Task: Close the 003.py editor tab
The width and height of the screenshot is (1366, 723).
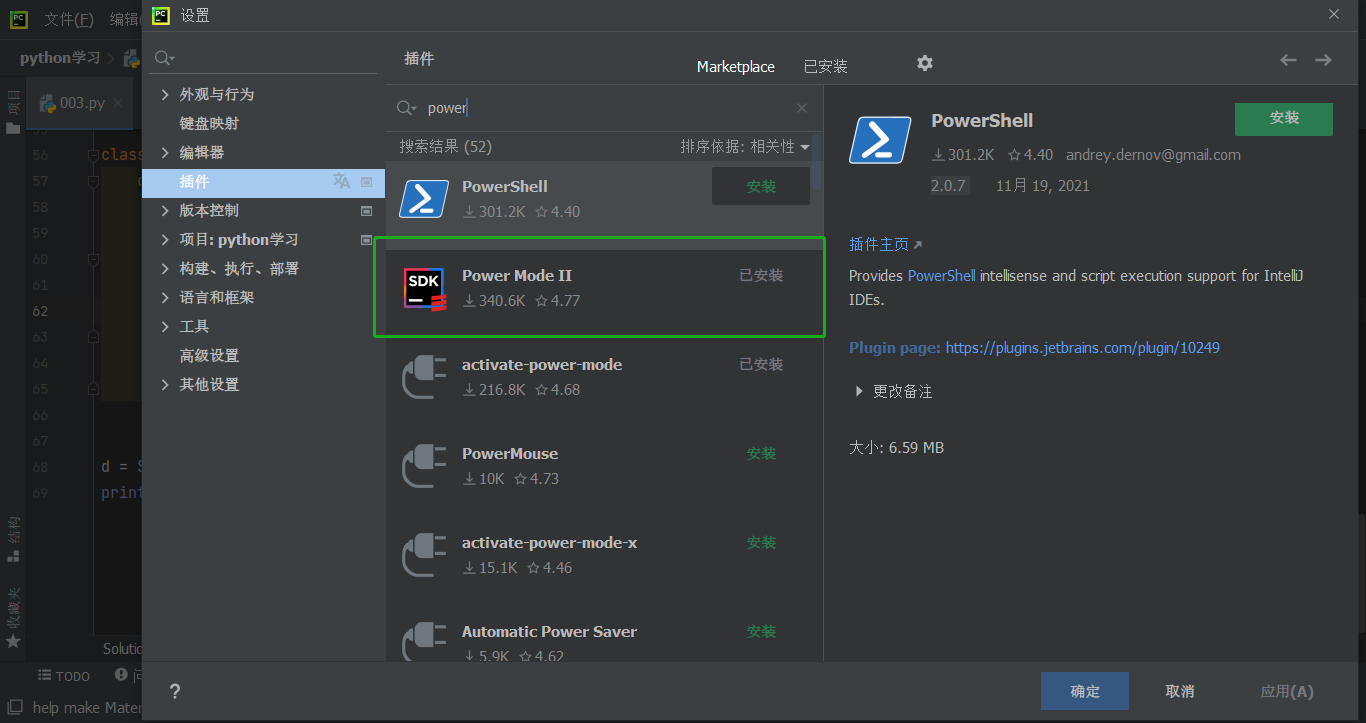Action: pyautogui.click(x=119, y=103)
